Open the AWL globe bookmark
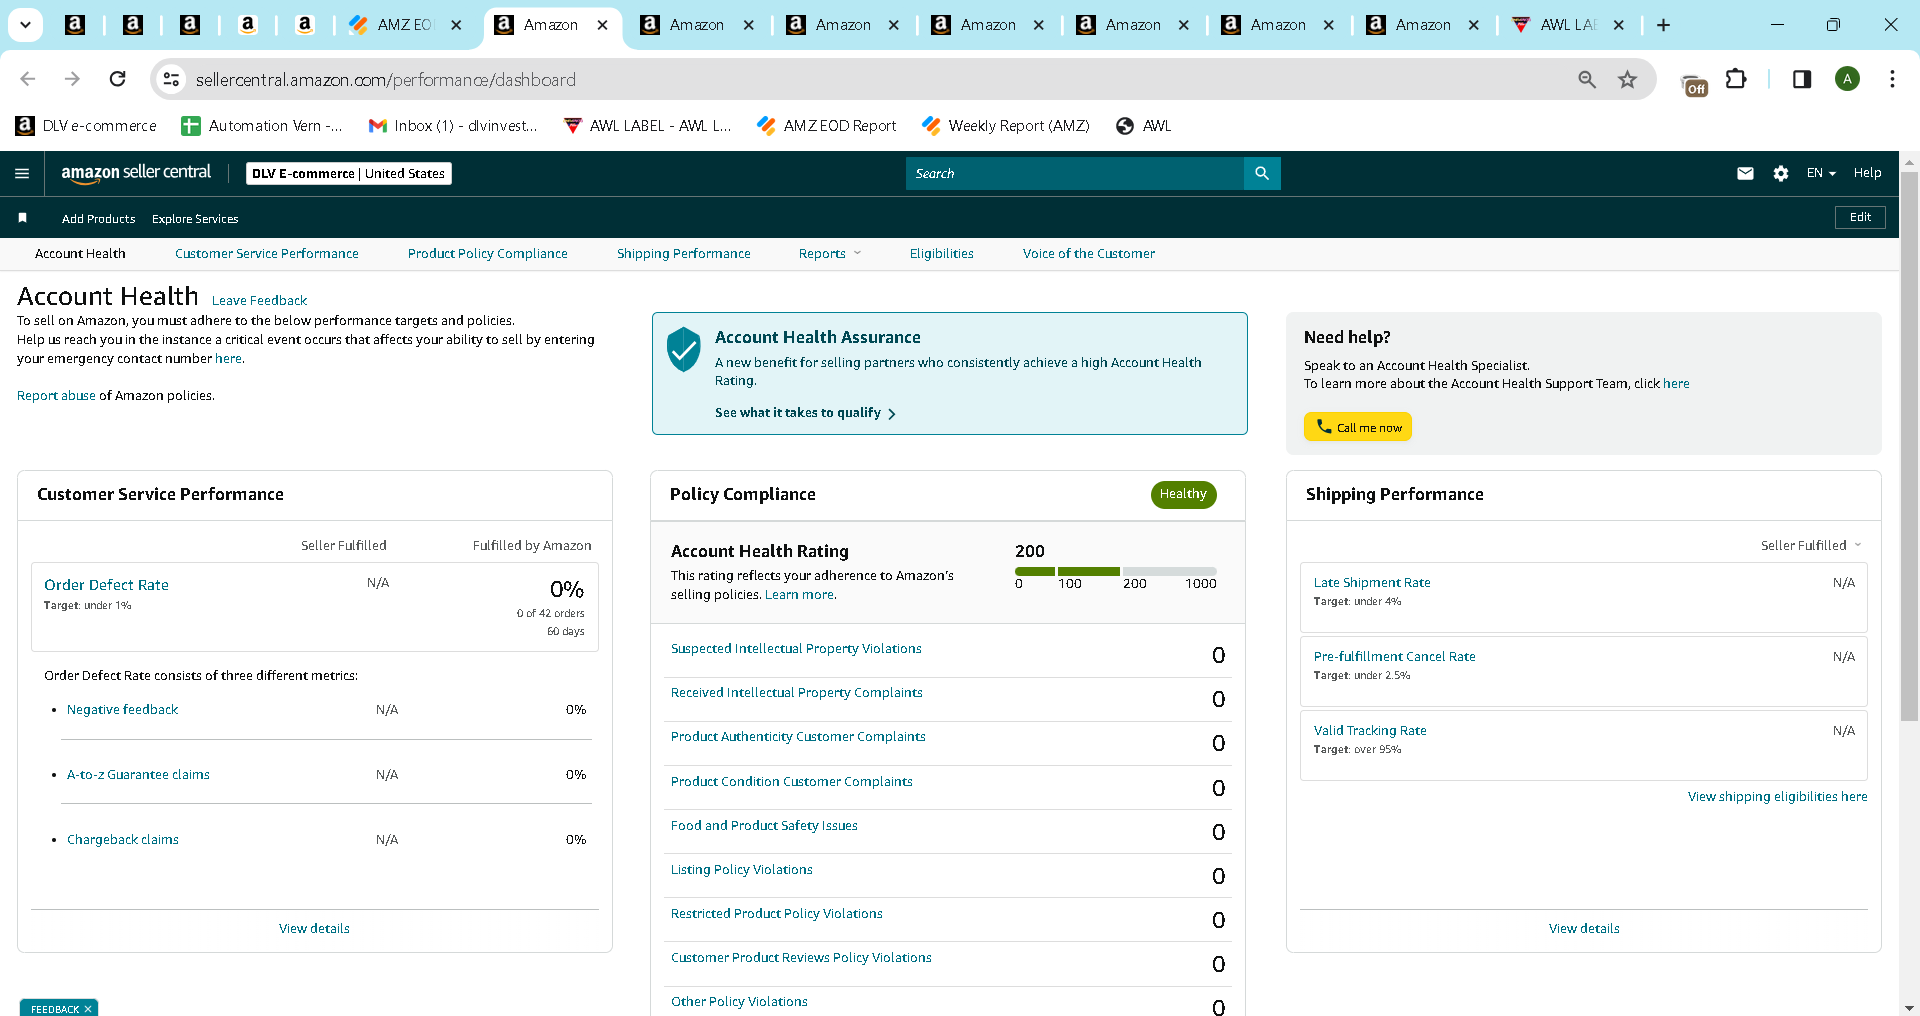The image size is (1920, 1016). (1144, 125)
